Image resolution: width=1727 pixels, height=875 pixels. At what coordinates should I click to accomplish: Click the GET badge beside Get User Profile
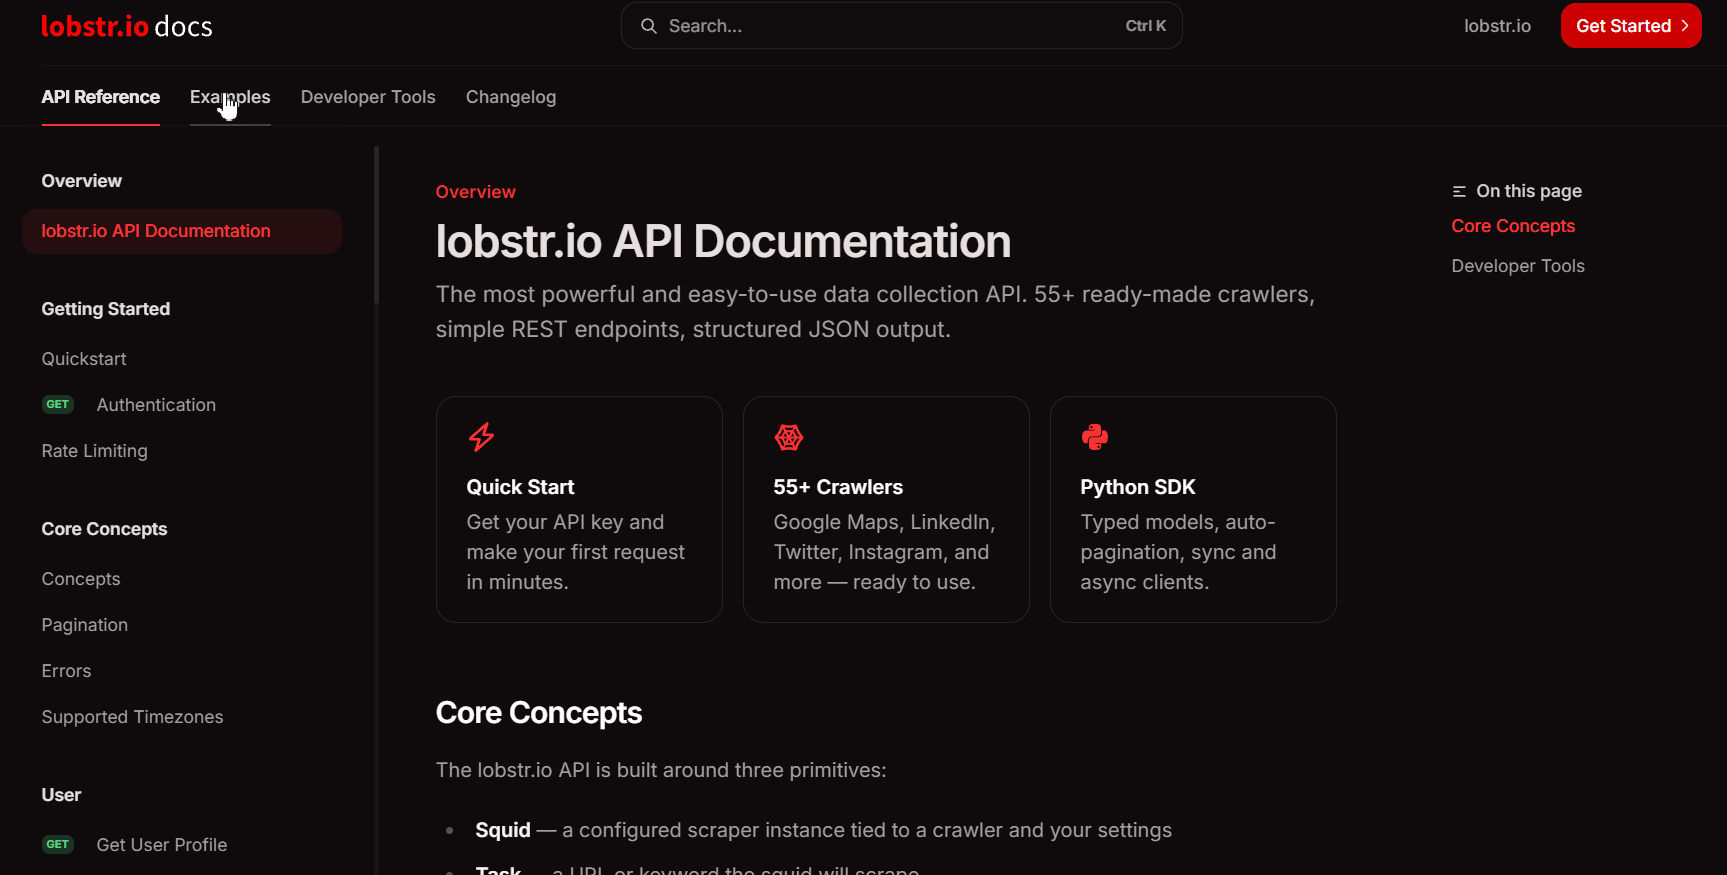click(58, 845)
